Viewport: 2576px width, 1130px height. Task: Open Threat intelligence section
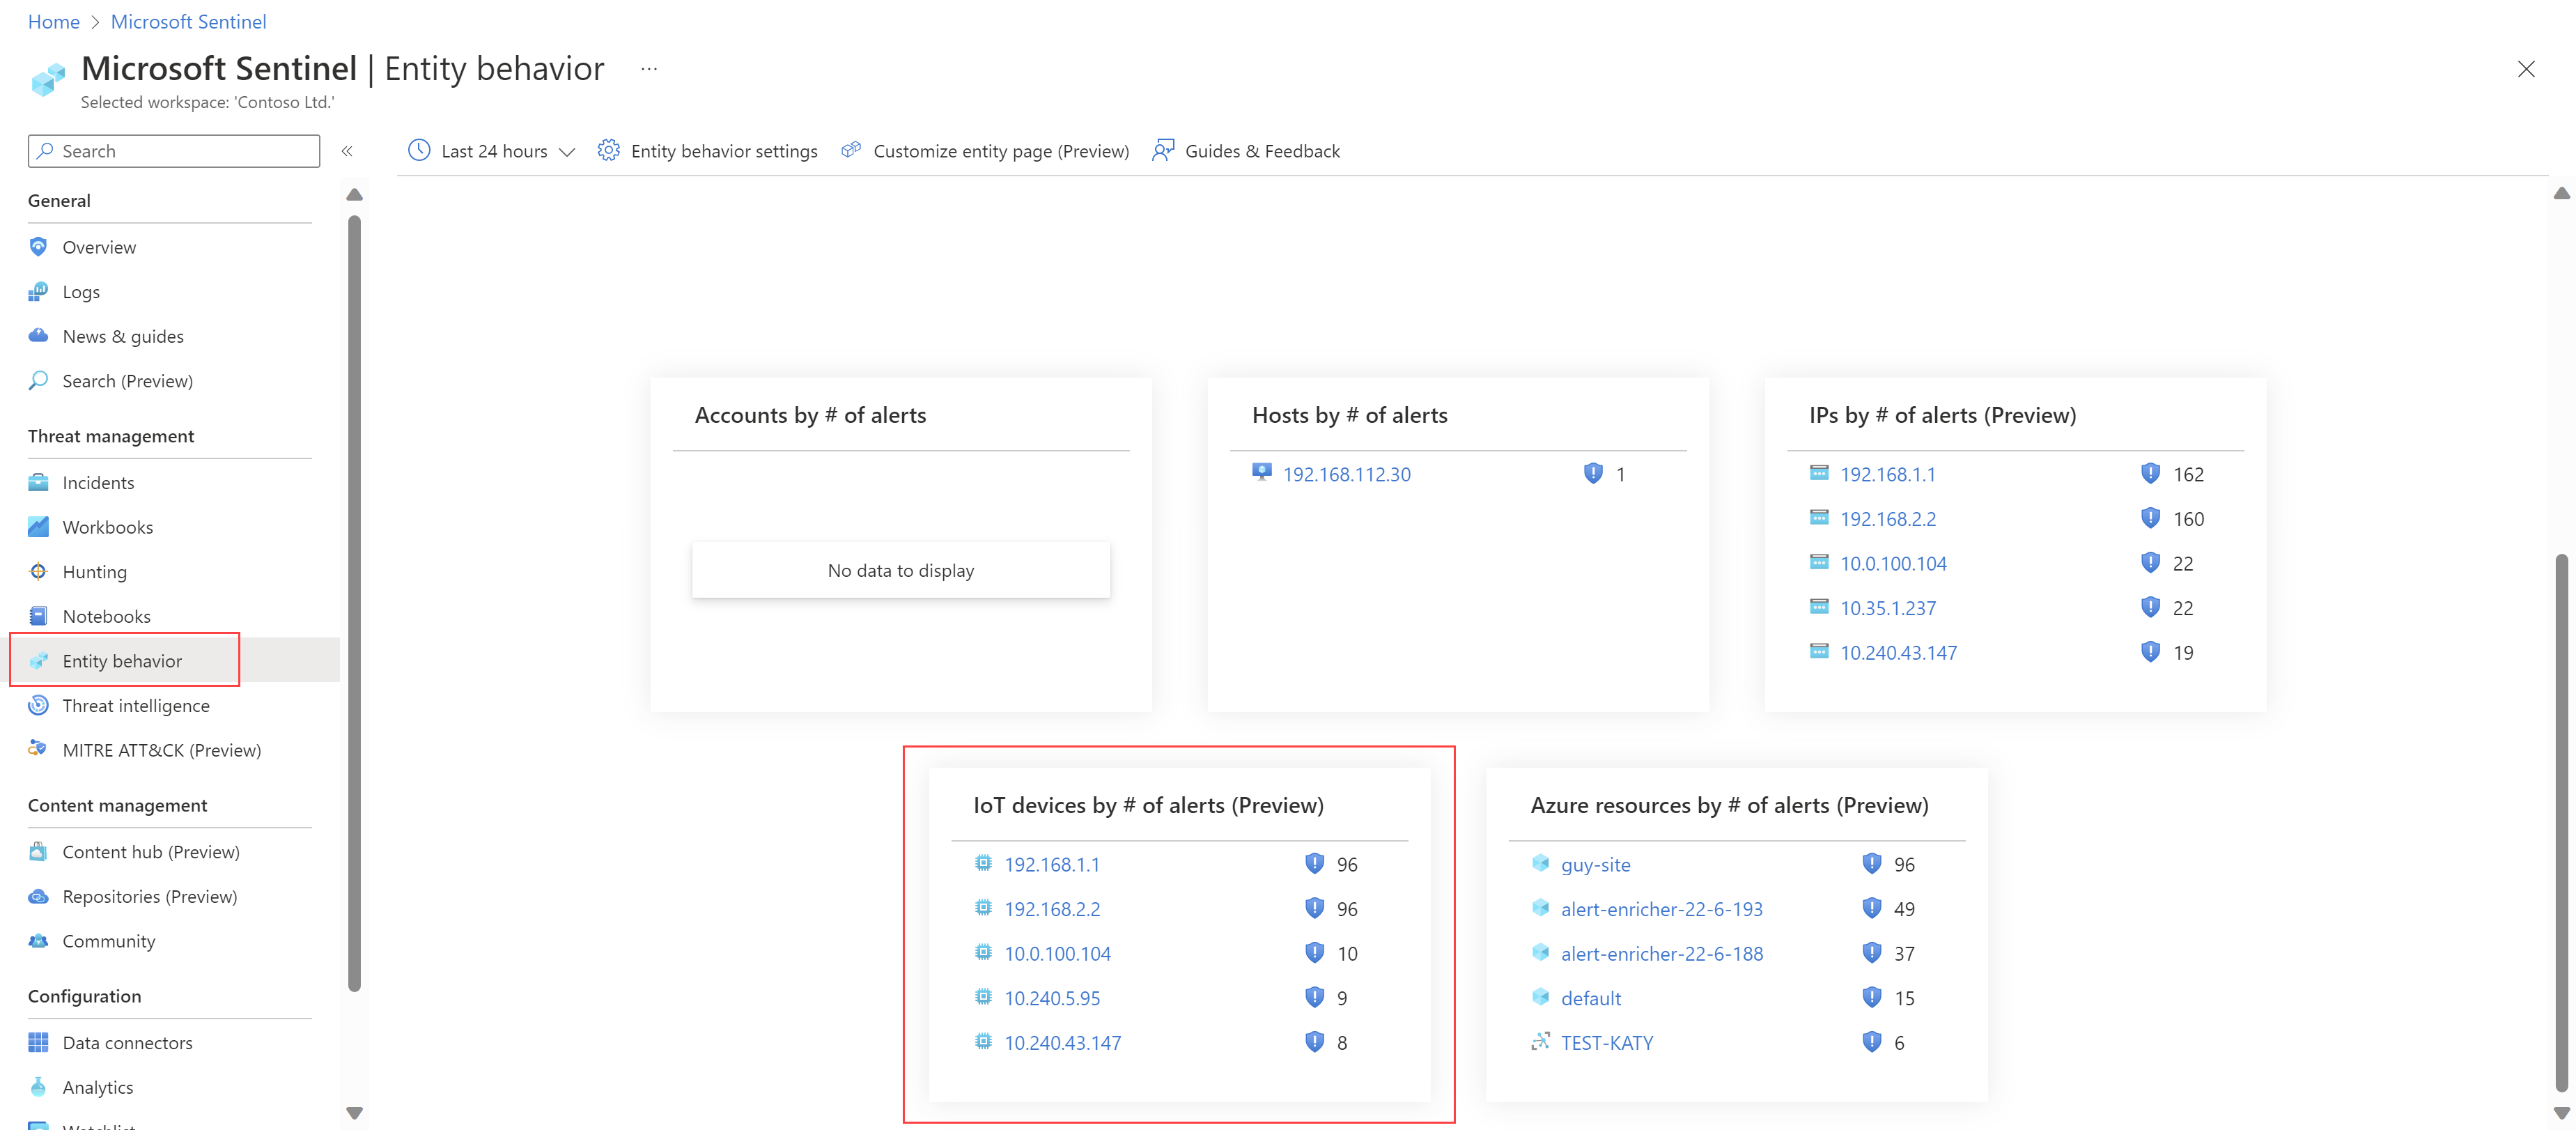[x=134, y=704]
